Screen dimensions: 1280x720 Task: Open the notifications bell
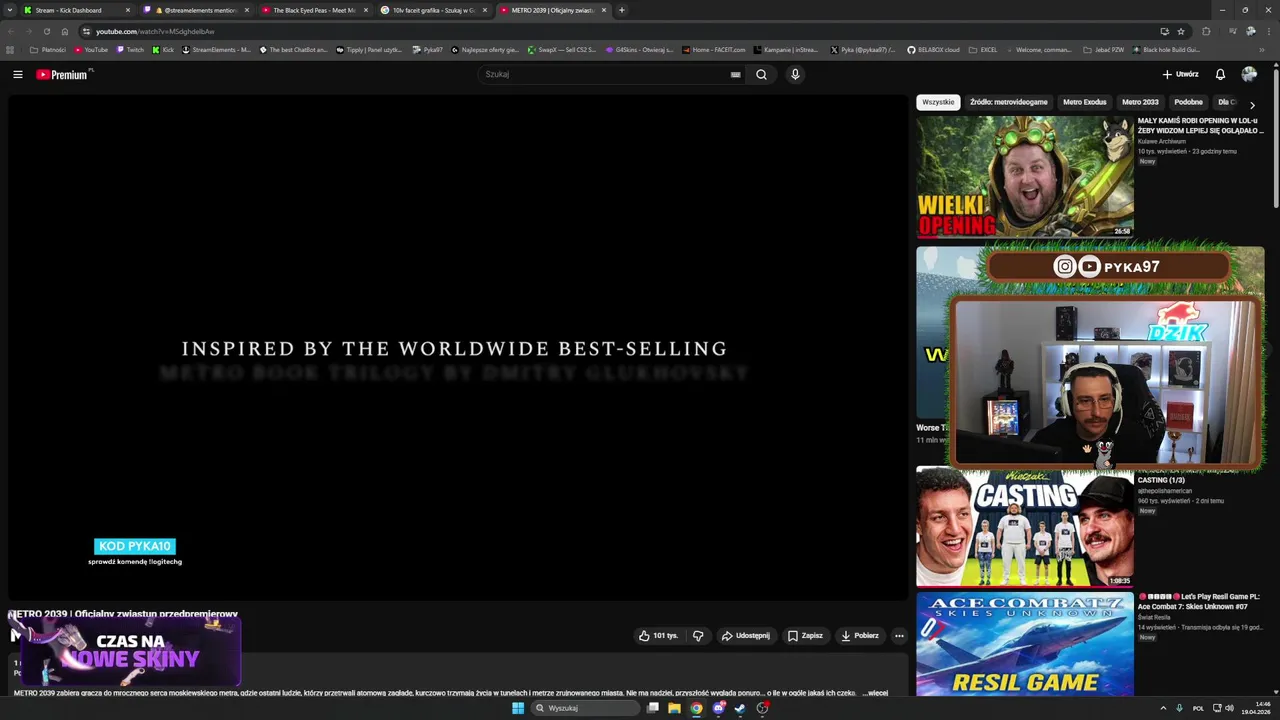(1220, 74)
